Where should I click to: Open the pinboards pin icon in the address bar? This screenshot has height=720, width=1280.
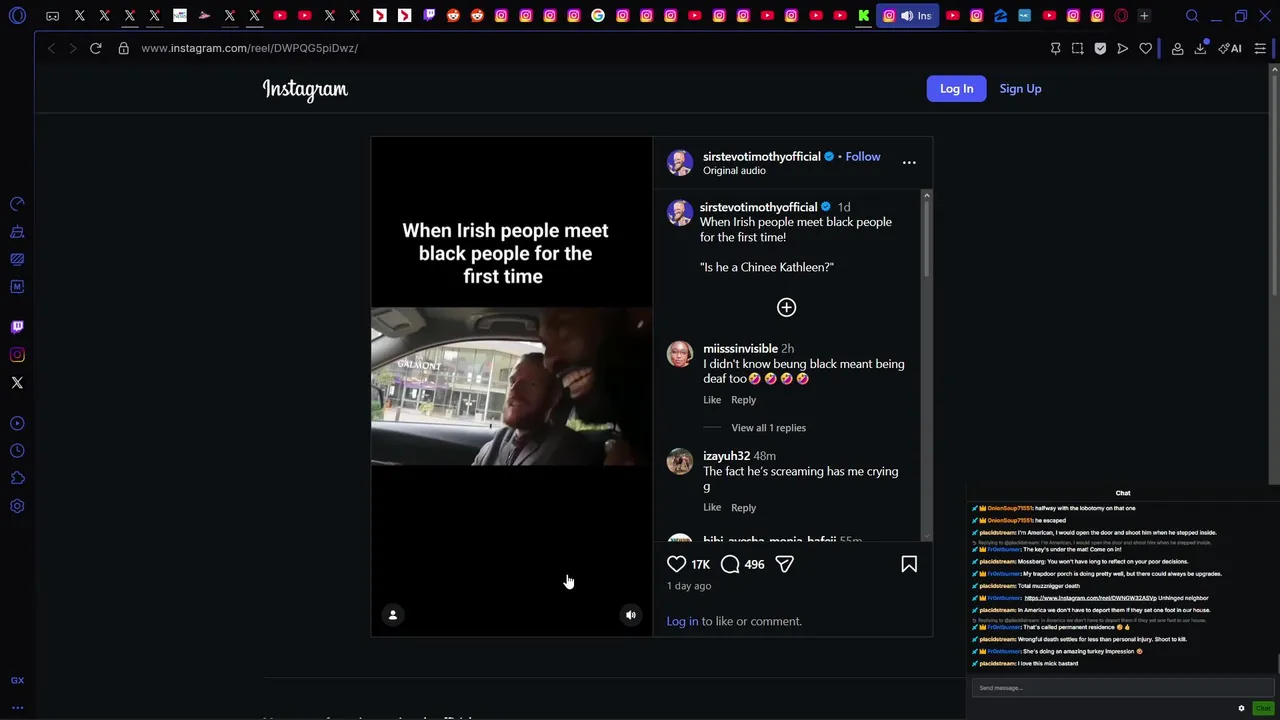click(1055, 48)
